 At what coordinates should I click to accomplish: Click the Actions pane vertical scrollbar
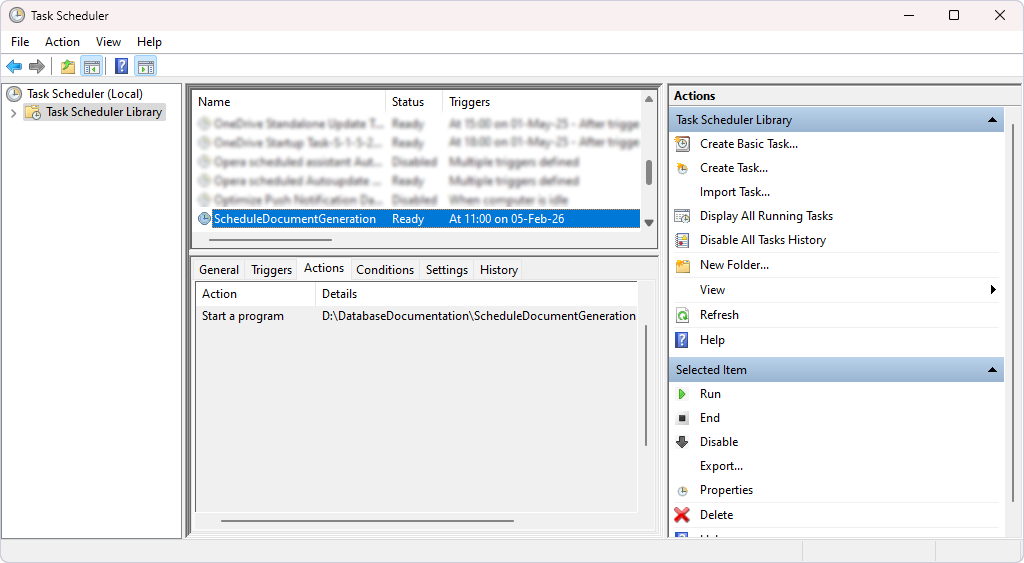1013,314
